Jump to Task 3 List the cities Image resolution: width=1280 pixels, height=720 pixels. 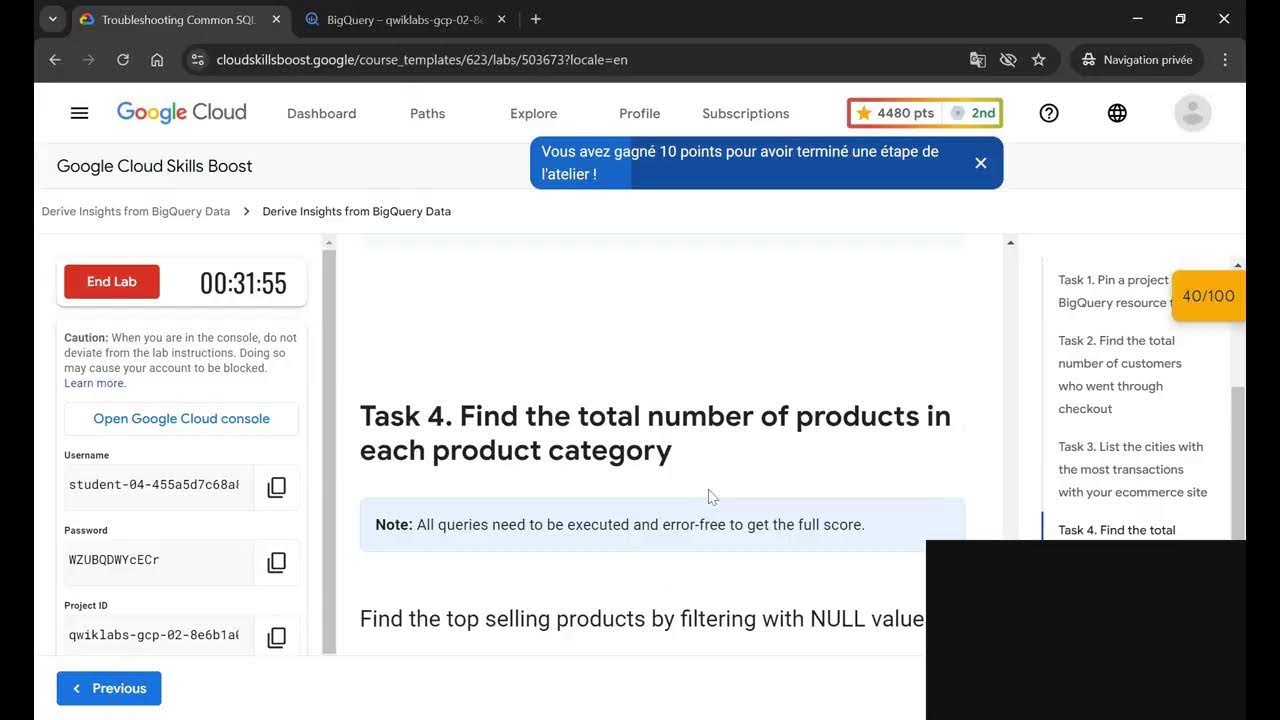[1133, 469]
